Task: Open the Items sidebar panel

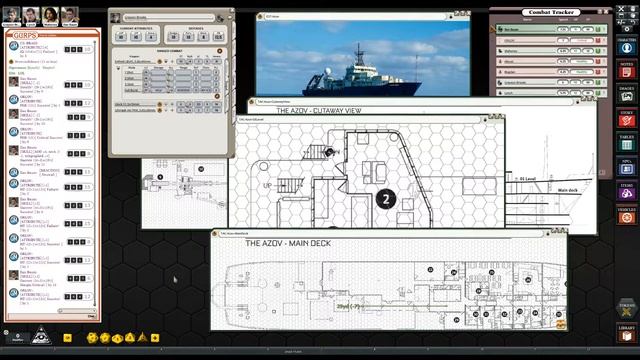Action: pyautogui.click(x=627, y=191)
